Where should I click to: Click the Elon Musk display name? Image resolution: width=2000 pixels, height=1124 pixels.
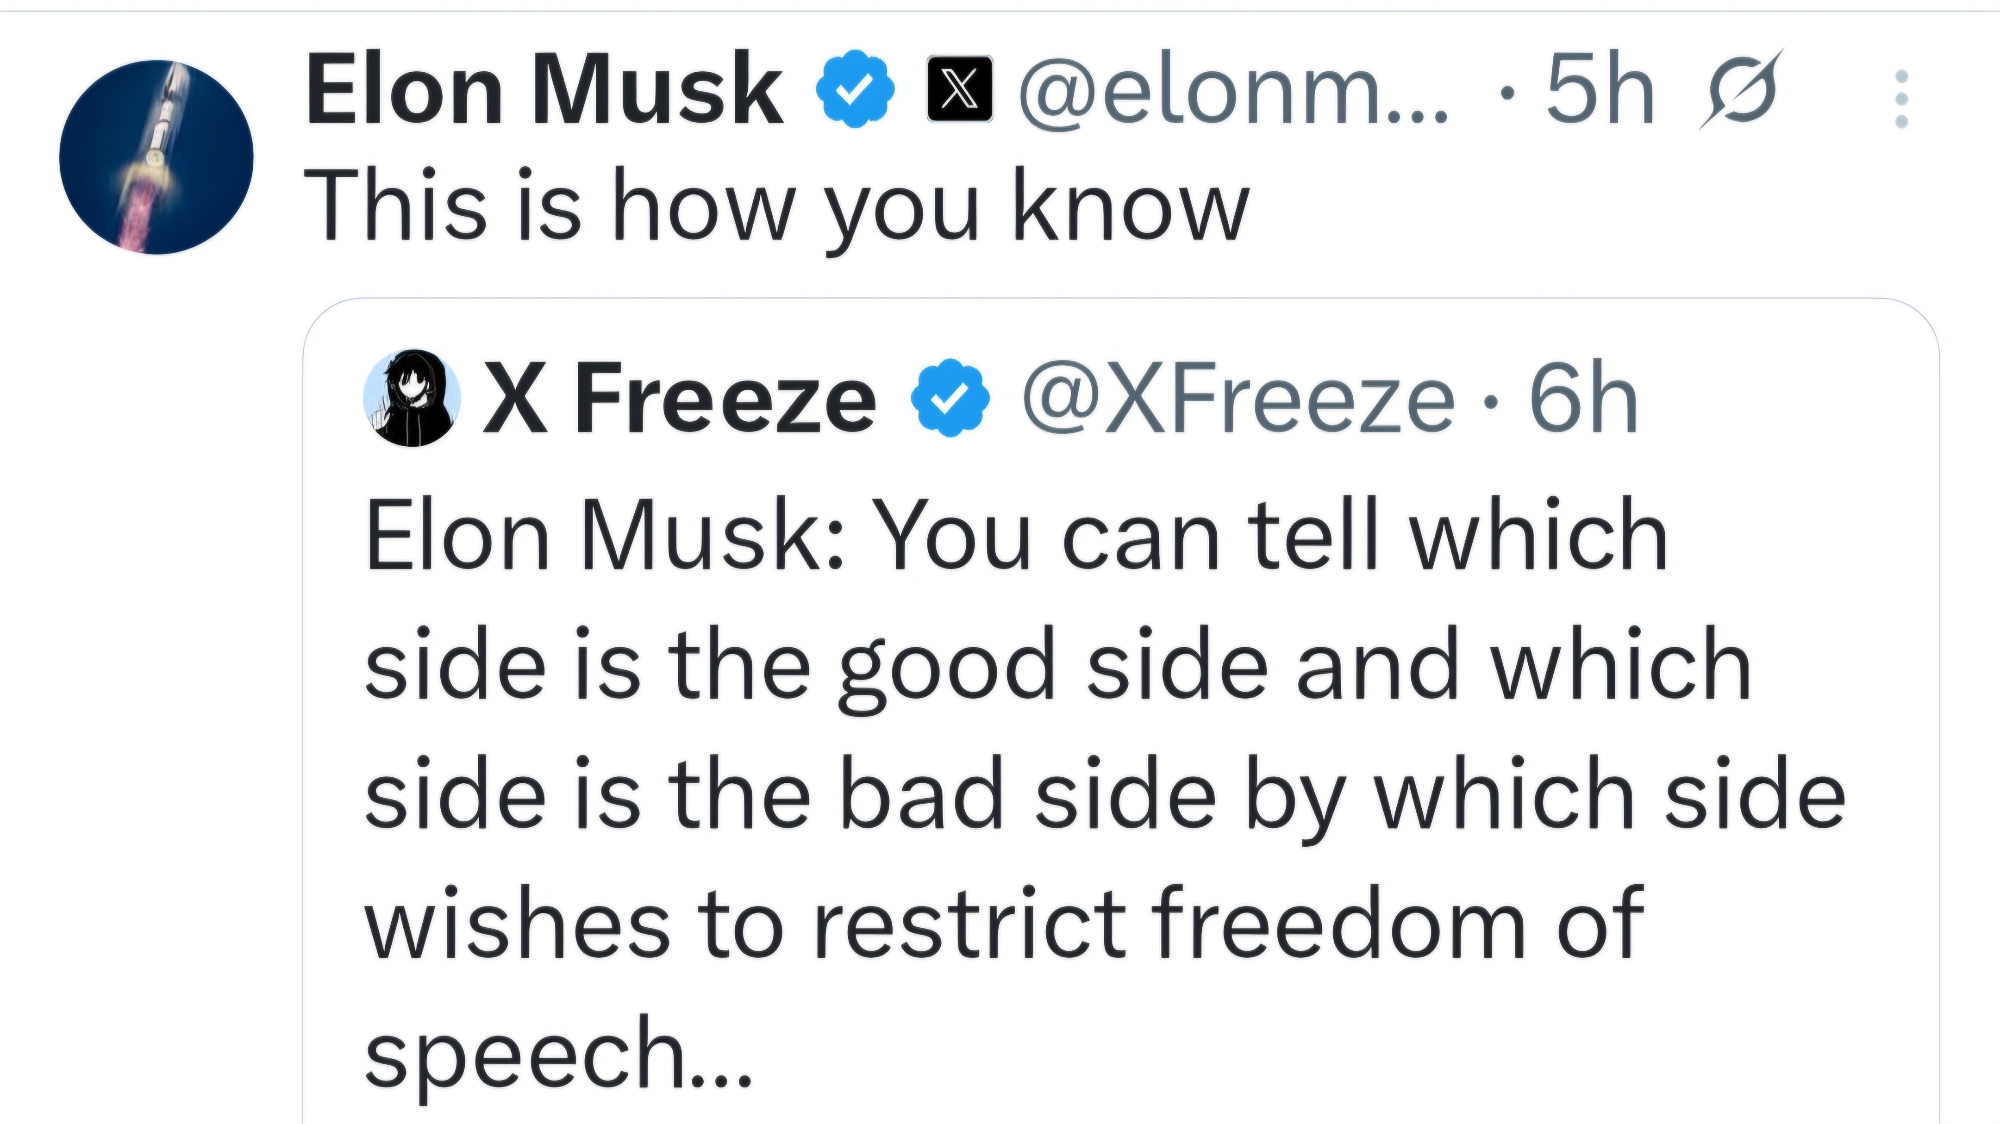point(544,90)
